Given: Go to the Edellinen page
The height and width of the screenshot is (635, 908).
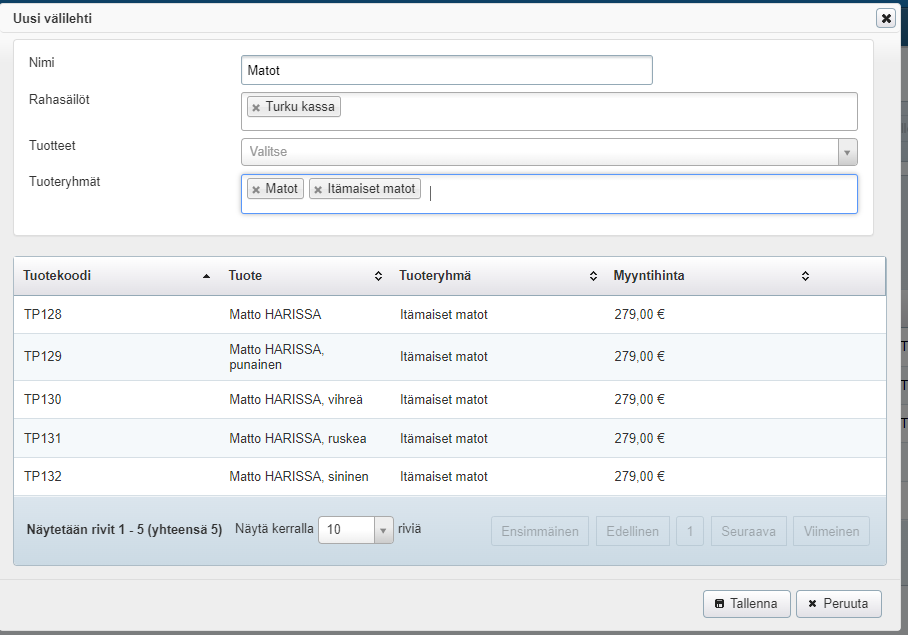Looking at the screenshot, I should click(x=632, y=531).
